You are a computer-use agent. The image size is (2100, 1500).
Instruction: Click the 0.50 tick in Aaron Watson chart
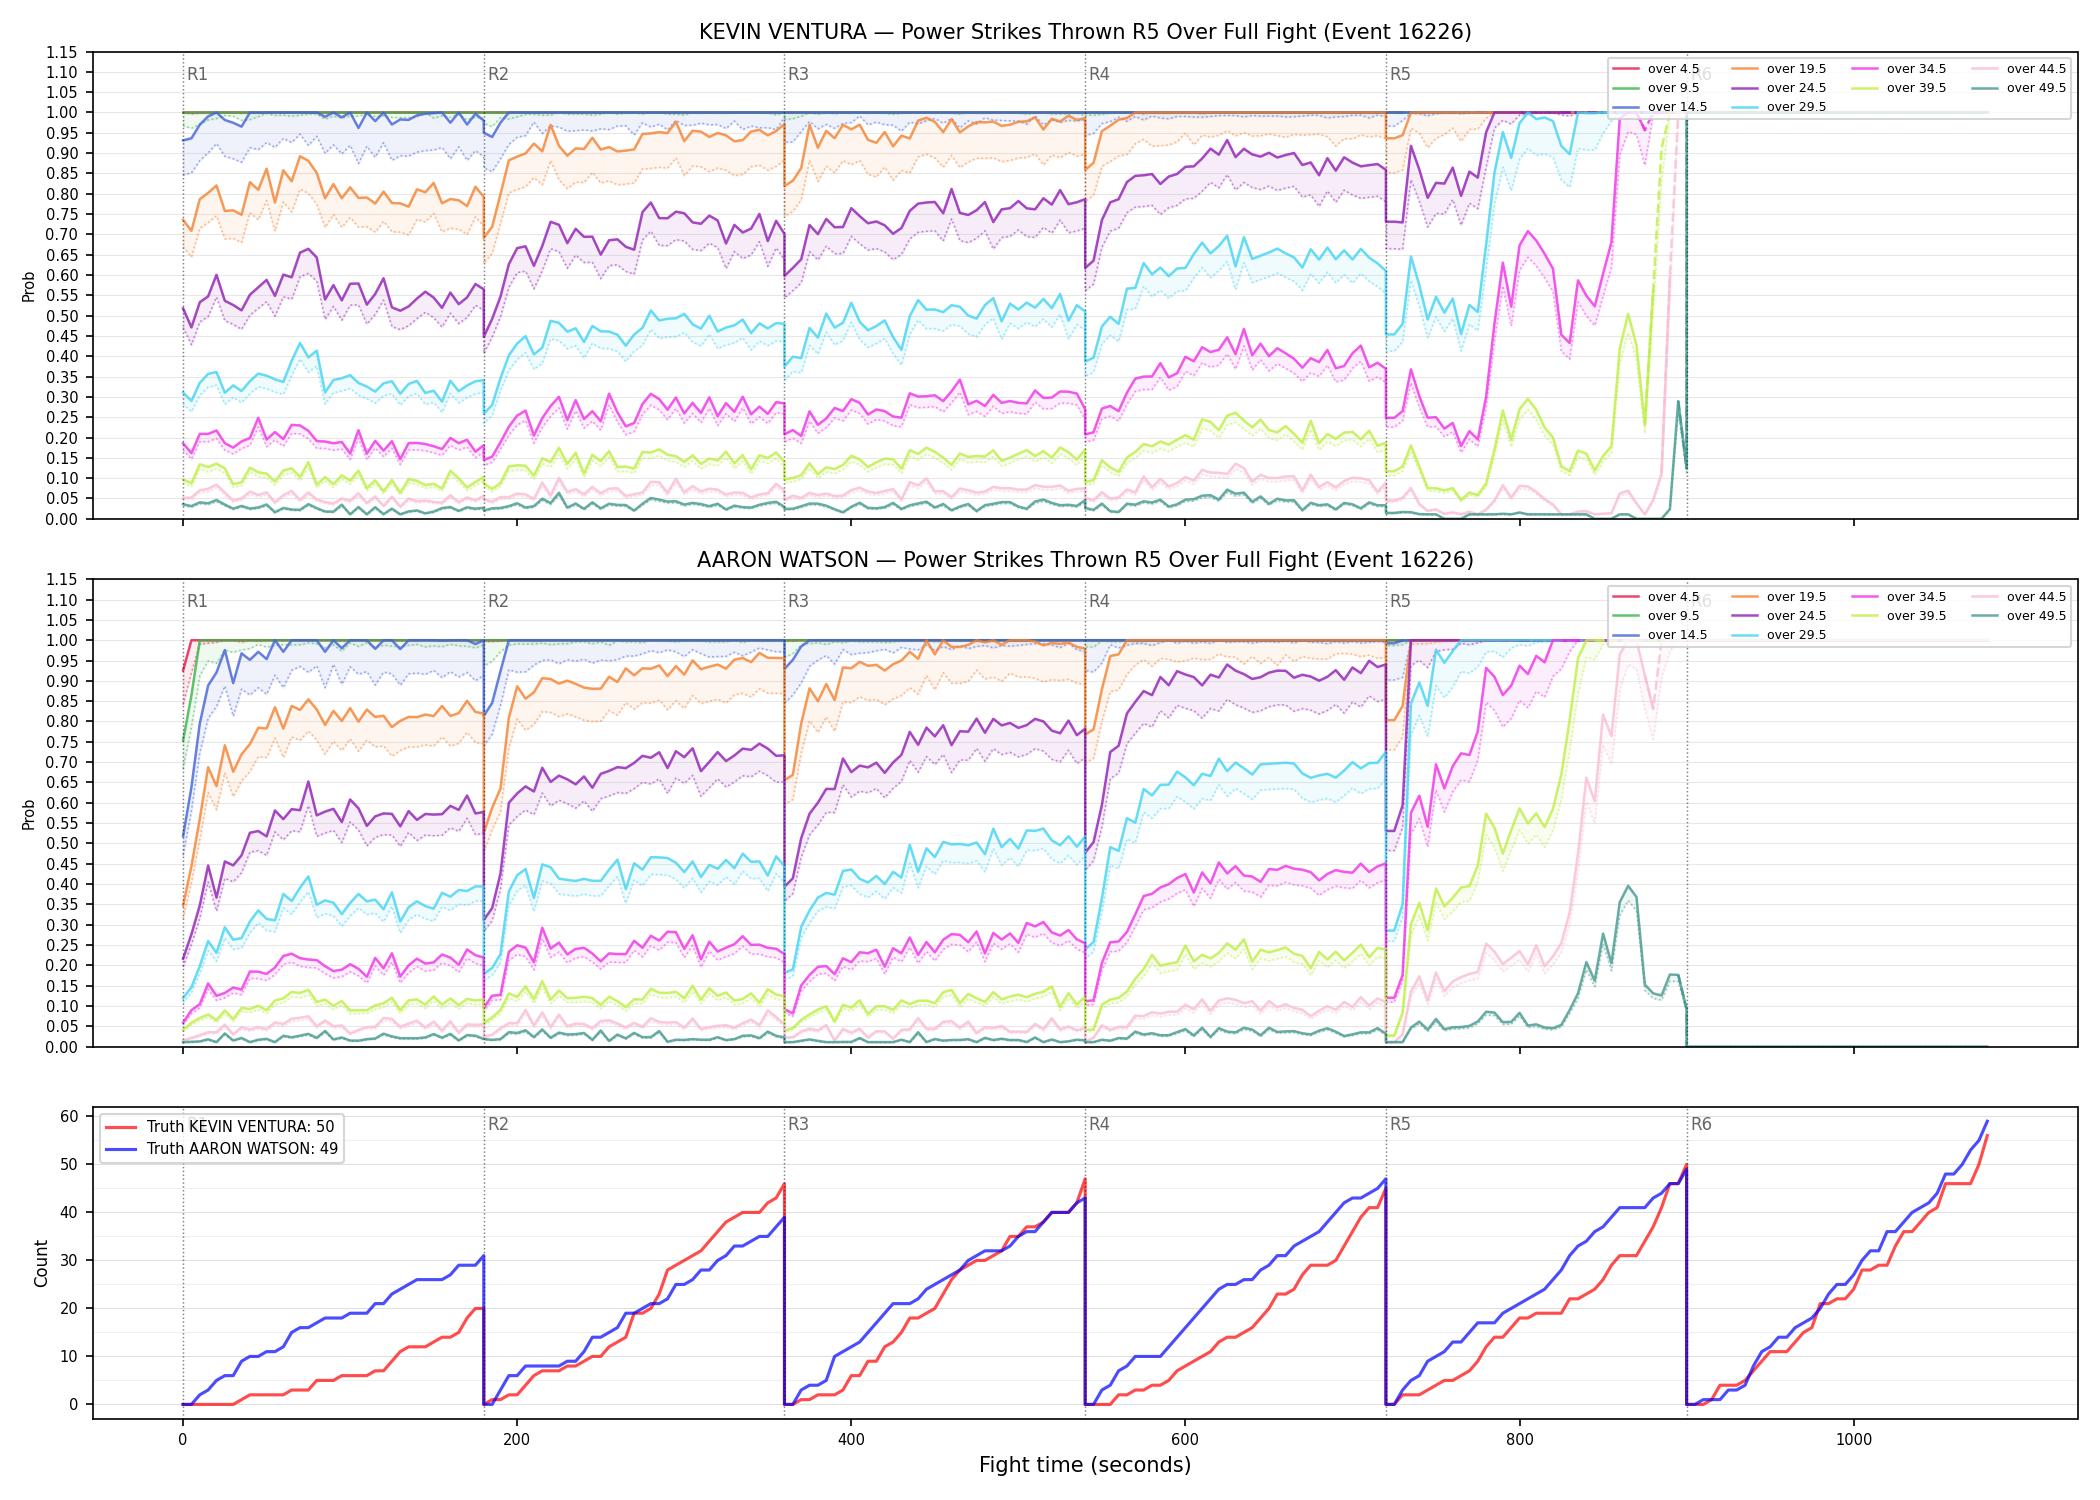tap(61, 844)
